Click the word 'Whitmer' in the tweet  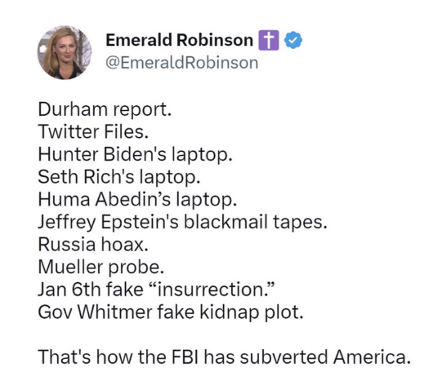tap(115, 312)
